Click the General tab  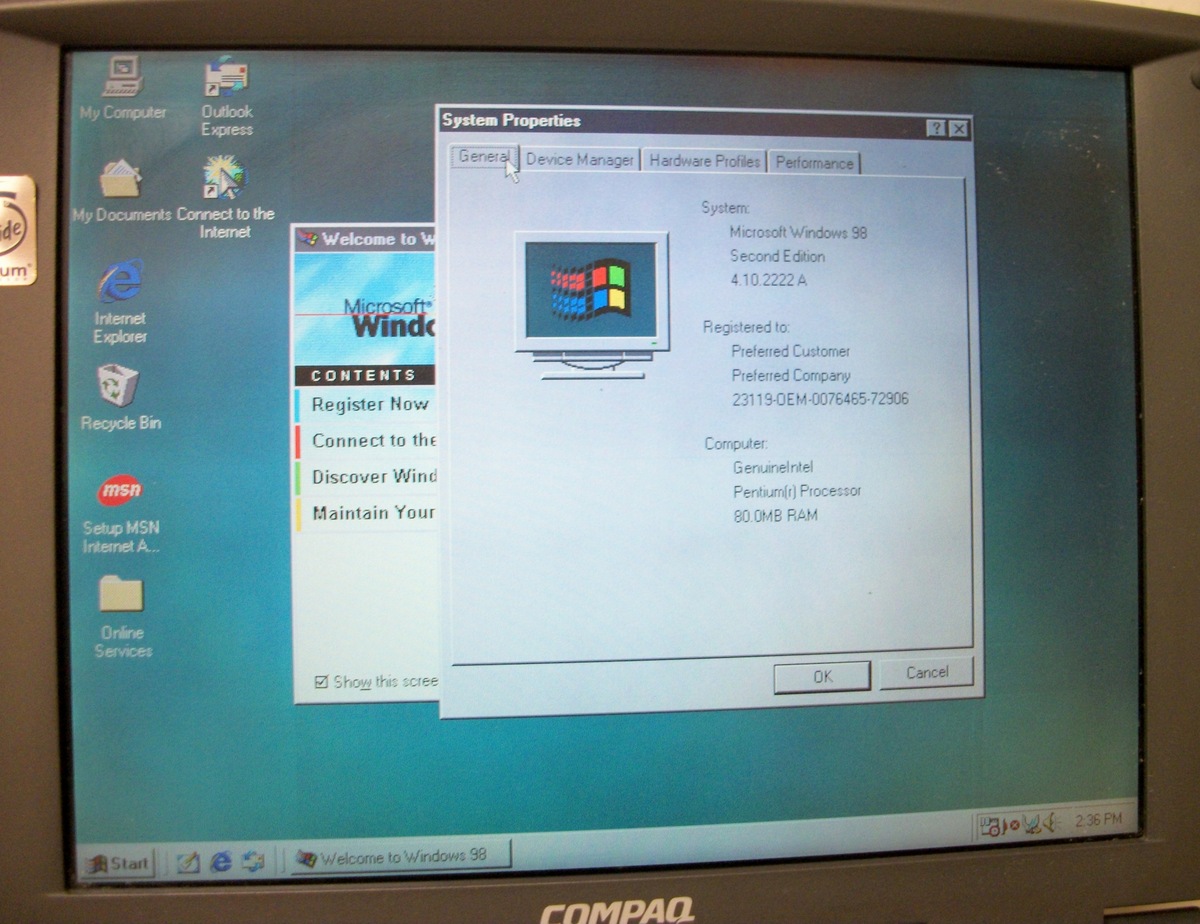click(x=484, y=158)
